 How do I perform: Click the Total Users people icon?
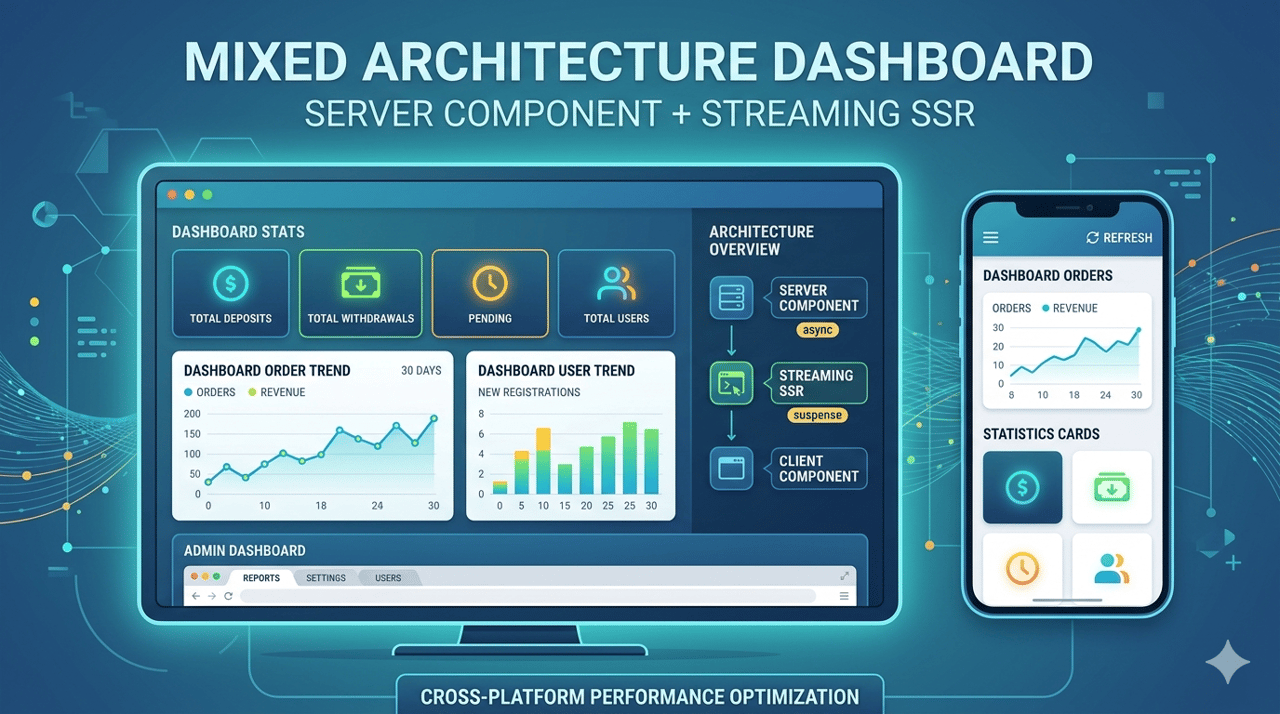coord(616,284)
